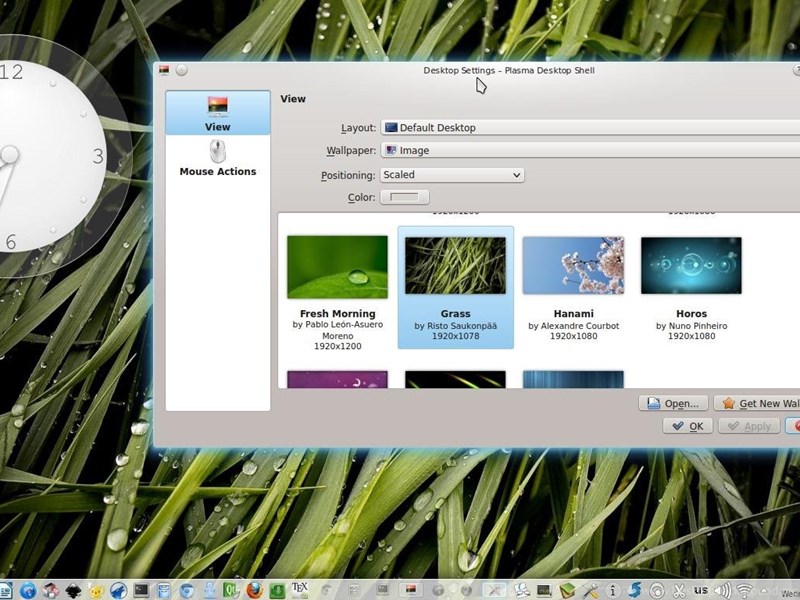
Task: Open the file cabinet manager icon
Action: (x=164, y=590)
